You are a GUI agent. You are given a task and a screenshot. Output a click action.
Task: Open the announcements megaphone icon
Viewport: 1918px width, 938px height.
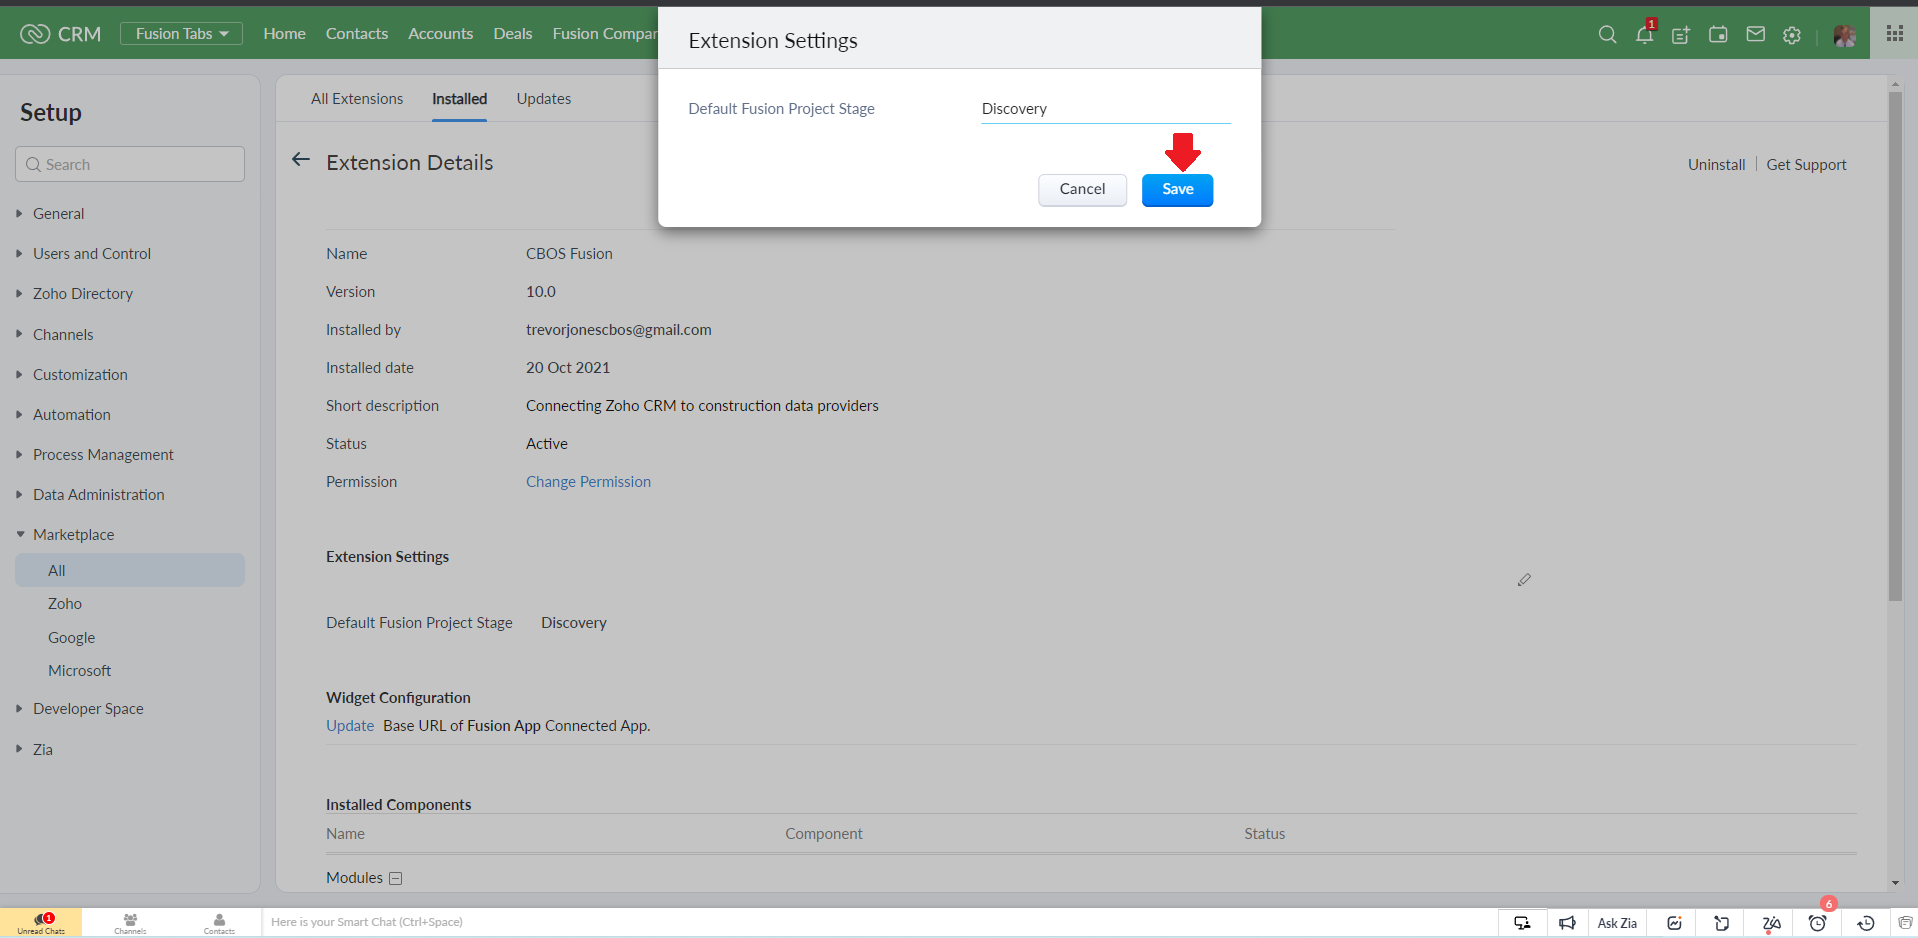[x=1567, y=923]
